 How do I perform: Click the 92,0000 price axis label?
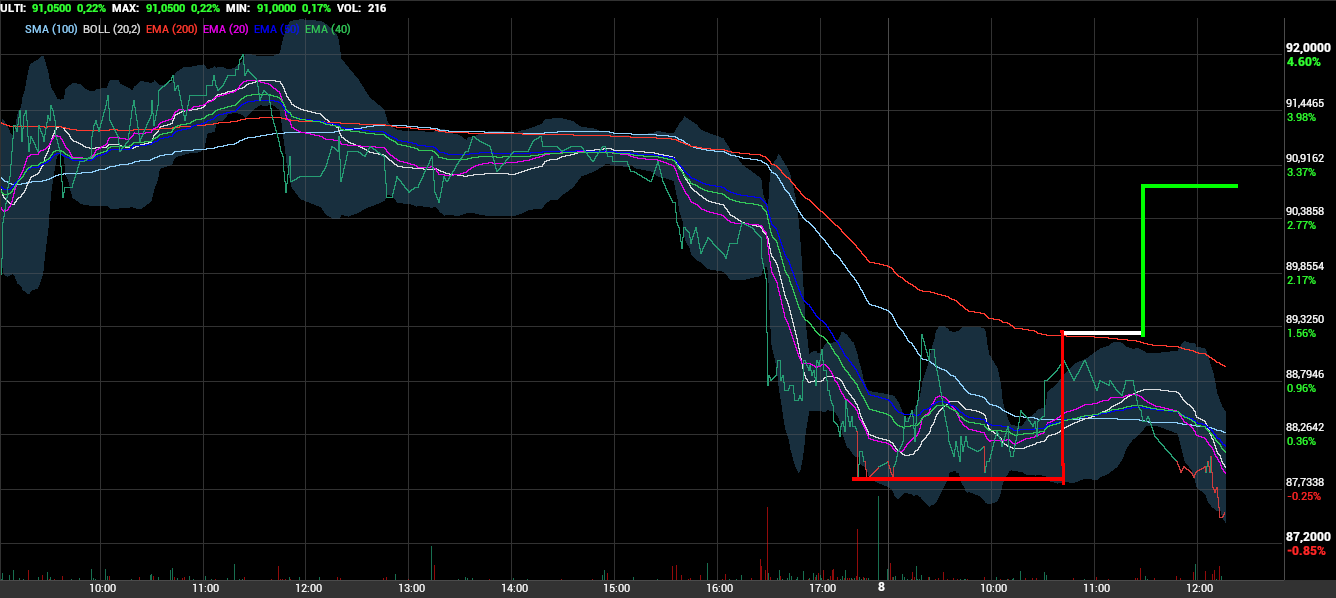tap(1309, 48)
